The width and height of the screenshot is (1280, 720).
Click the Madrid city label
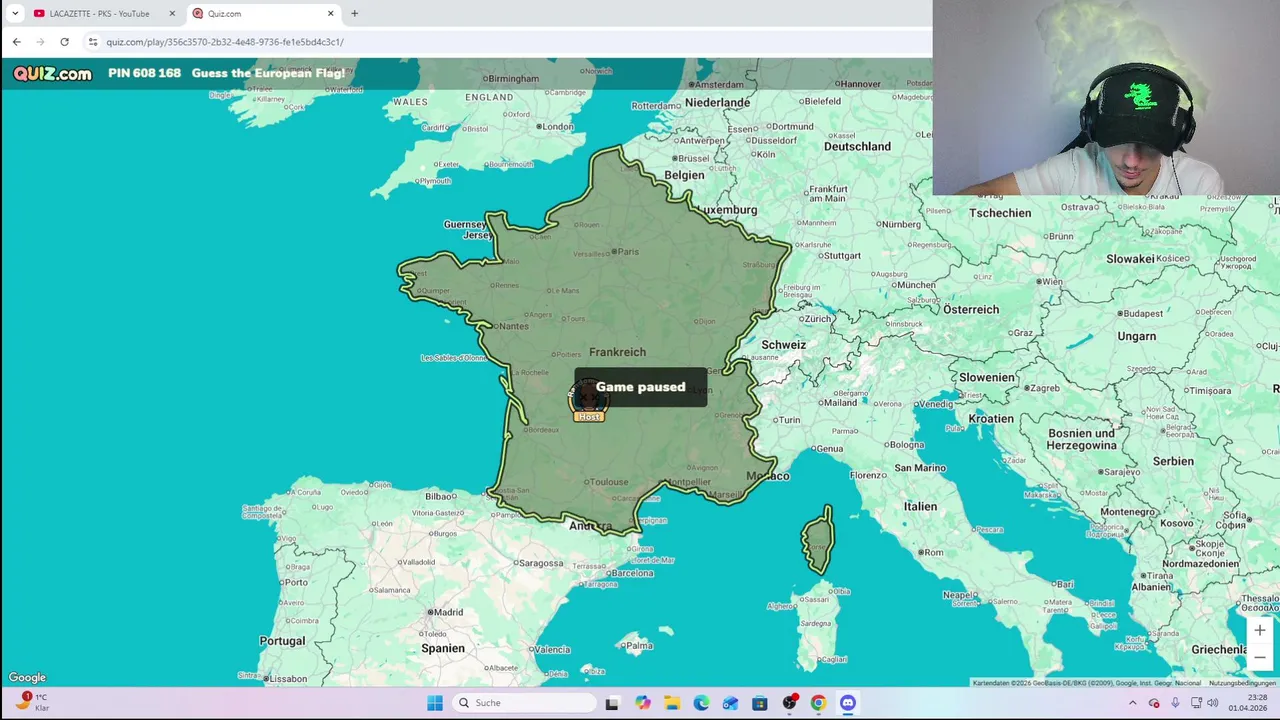coord(446,612)
